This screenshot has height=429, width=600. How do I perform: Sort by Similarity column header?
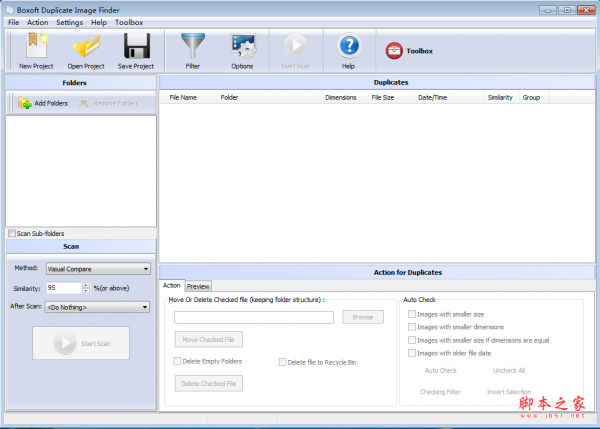(502, 98)
